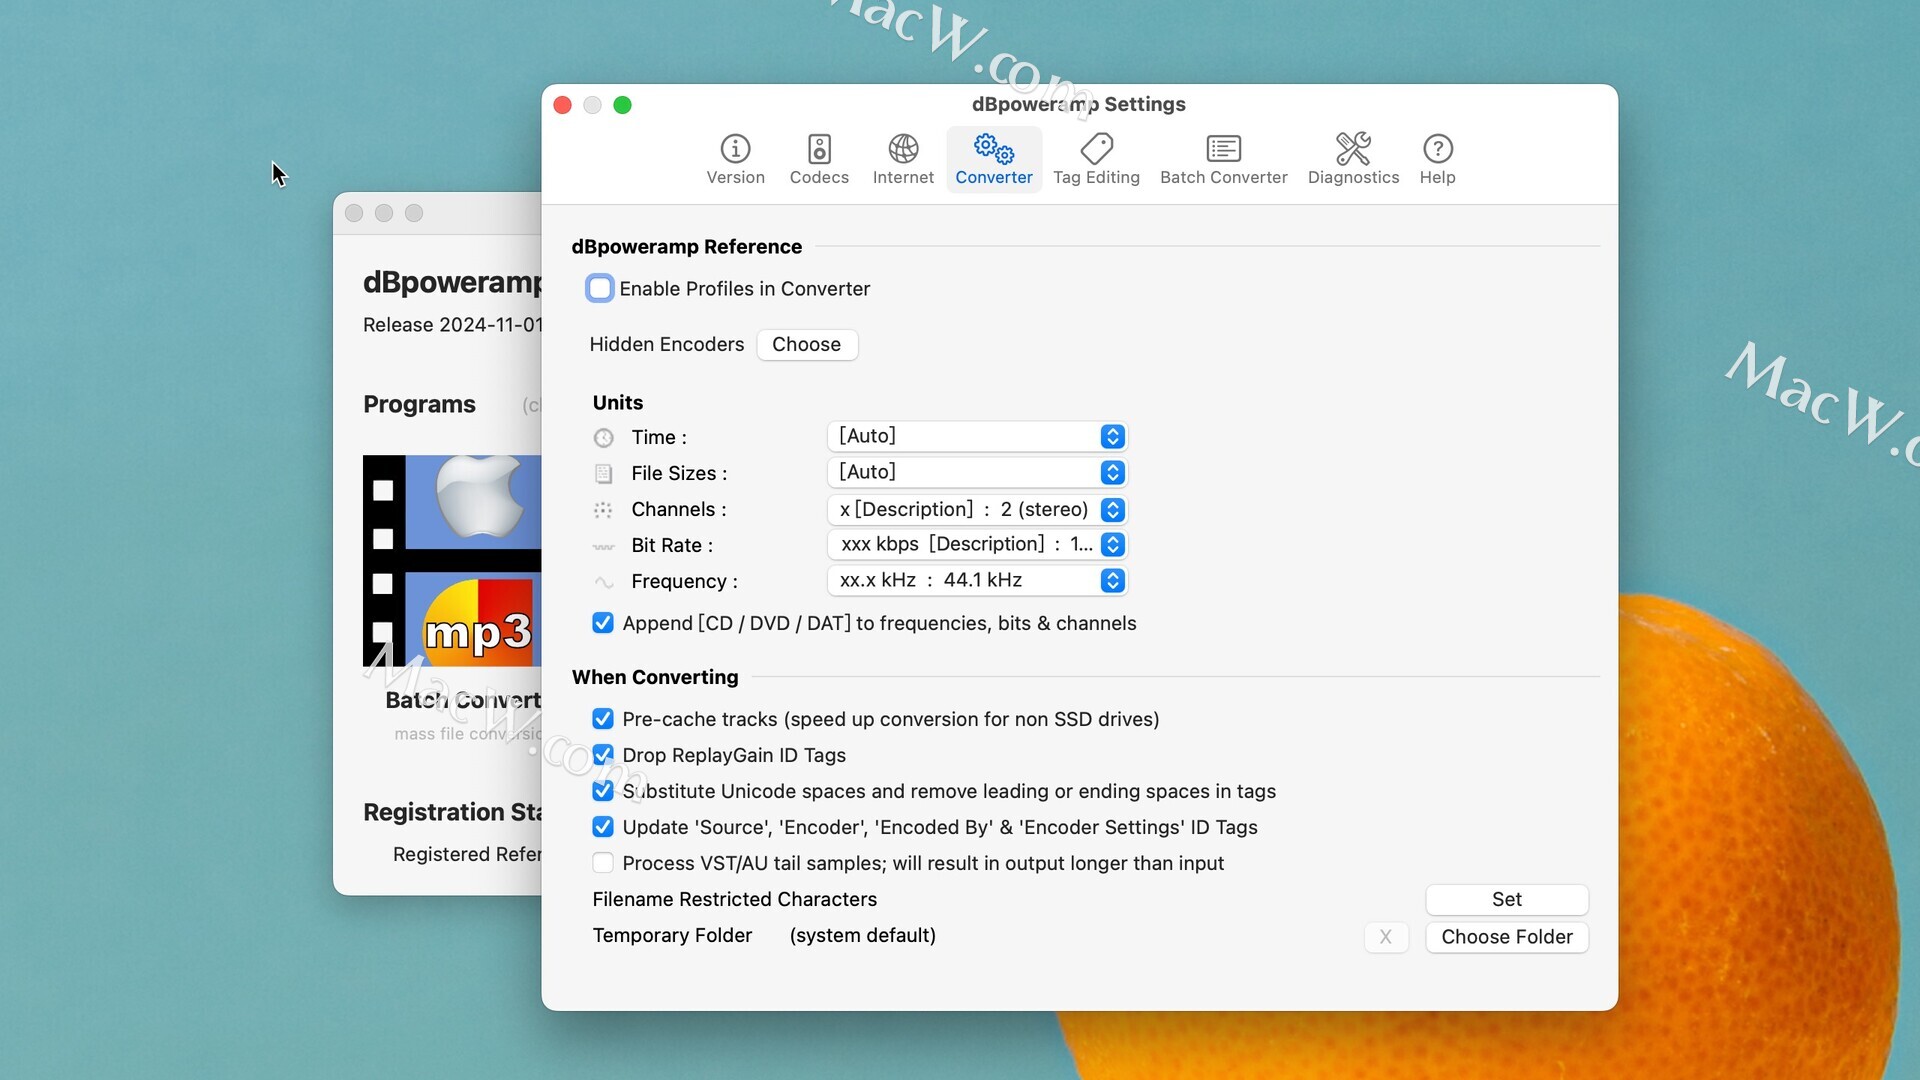1920x1080 pixels.
Task: Click Programs heading in background window
Action: tap(419, 405)
